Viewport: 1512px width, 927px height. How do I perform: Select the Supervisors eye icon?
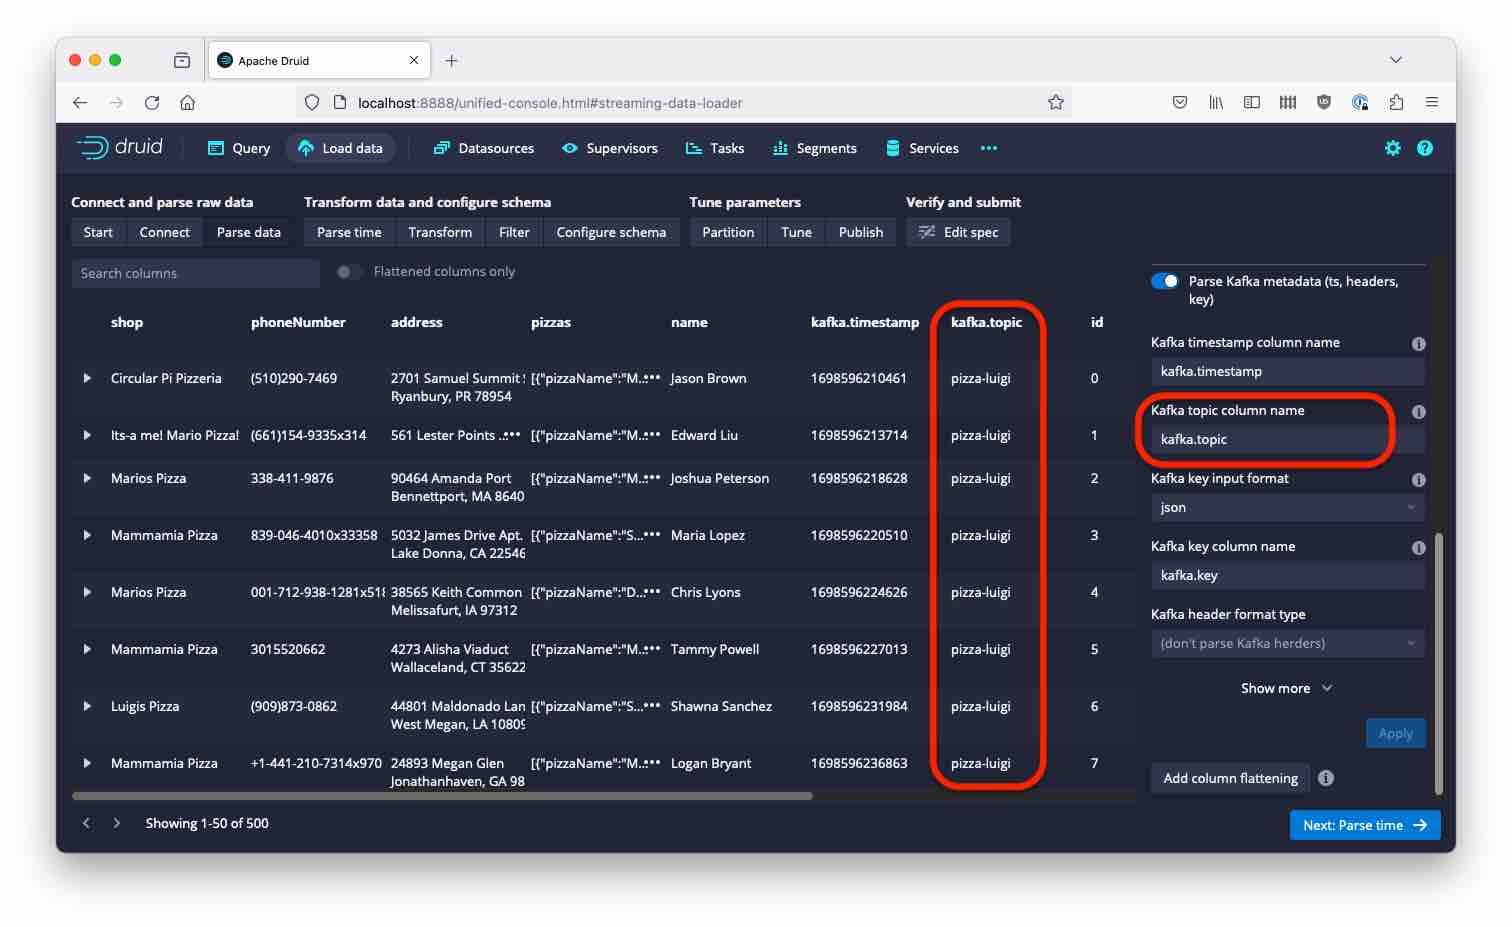569,147
